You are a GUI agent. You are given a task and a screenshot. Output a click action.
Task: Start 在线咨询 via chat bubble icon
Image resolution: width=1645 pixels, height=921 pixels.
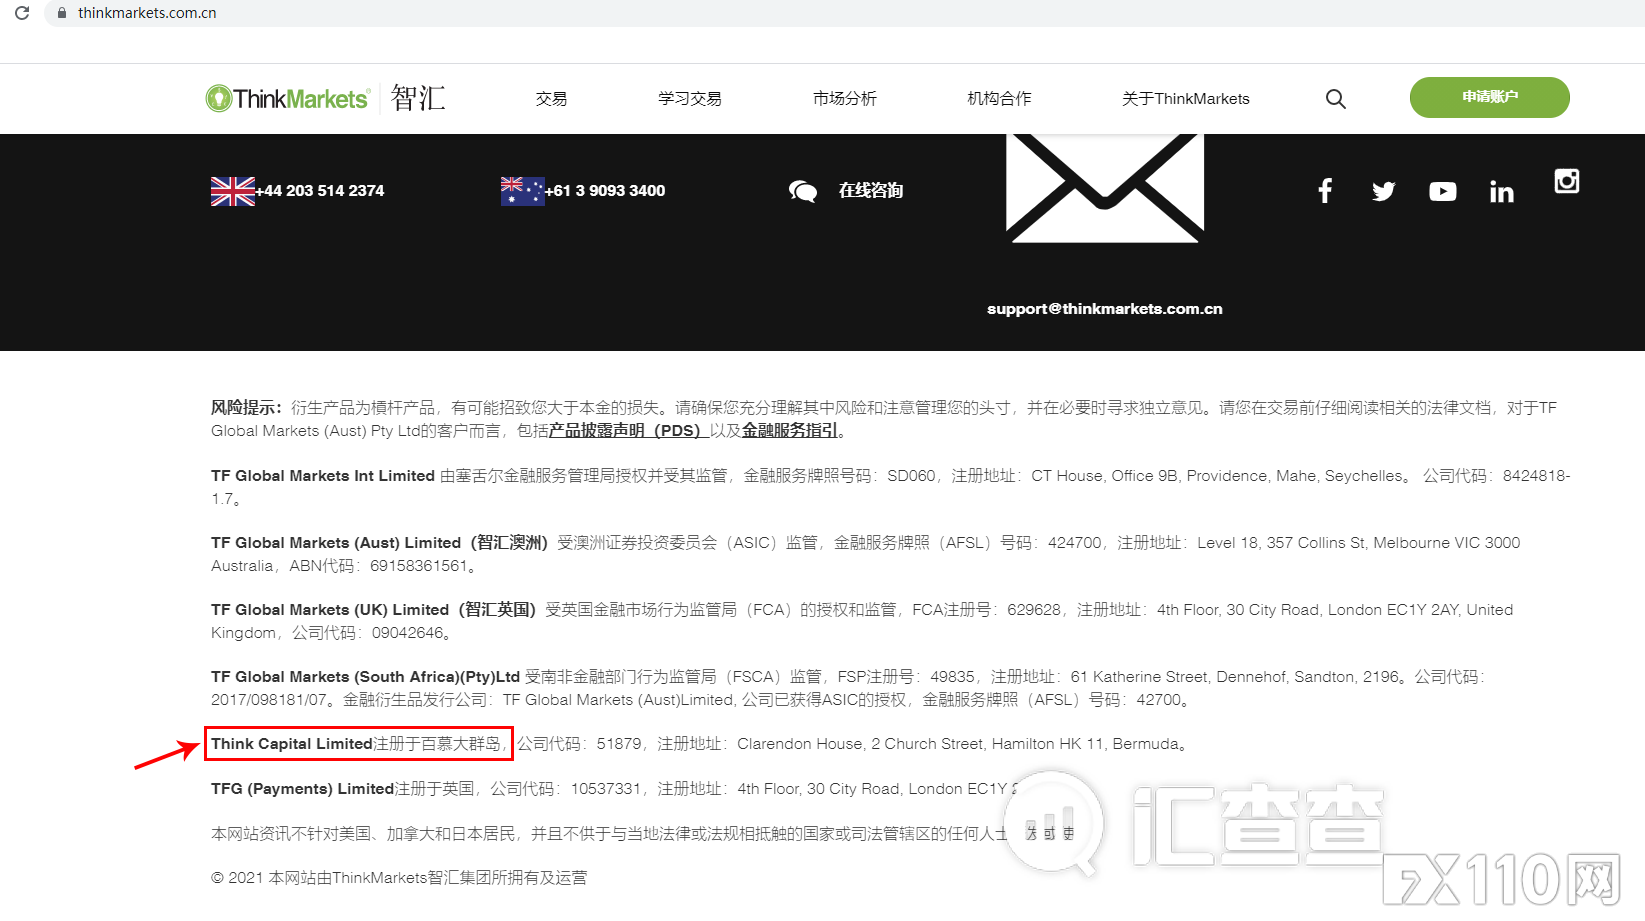point(802,190)
